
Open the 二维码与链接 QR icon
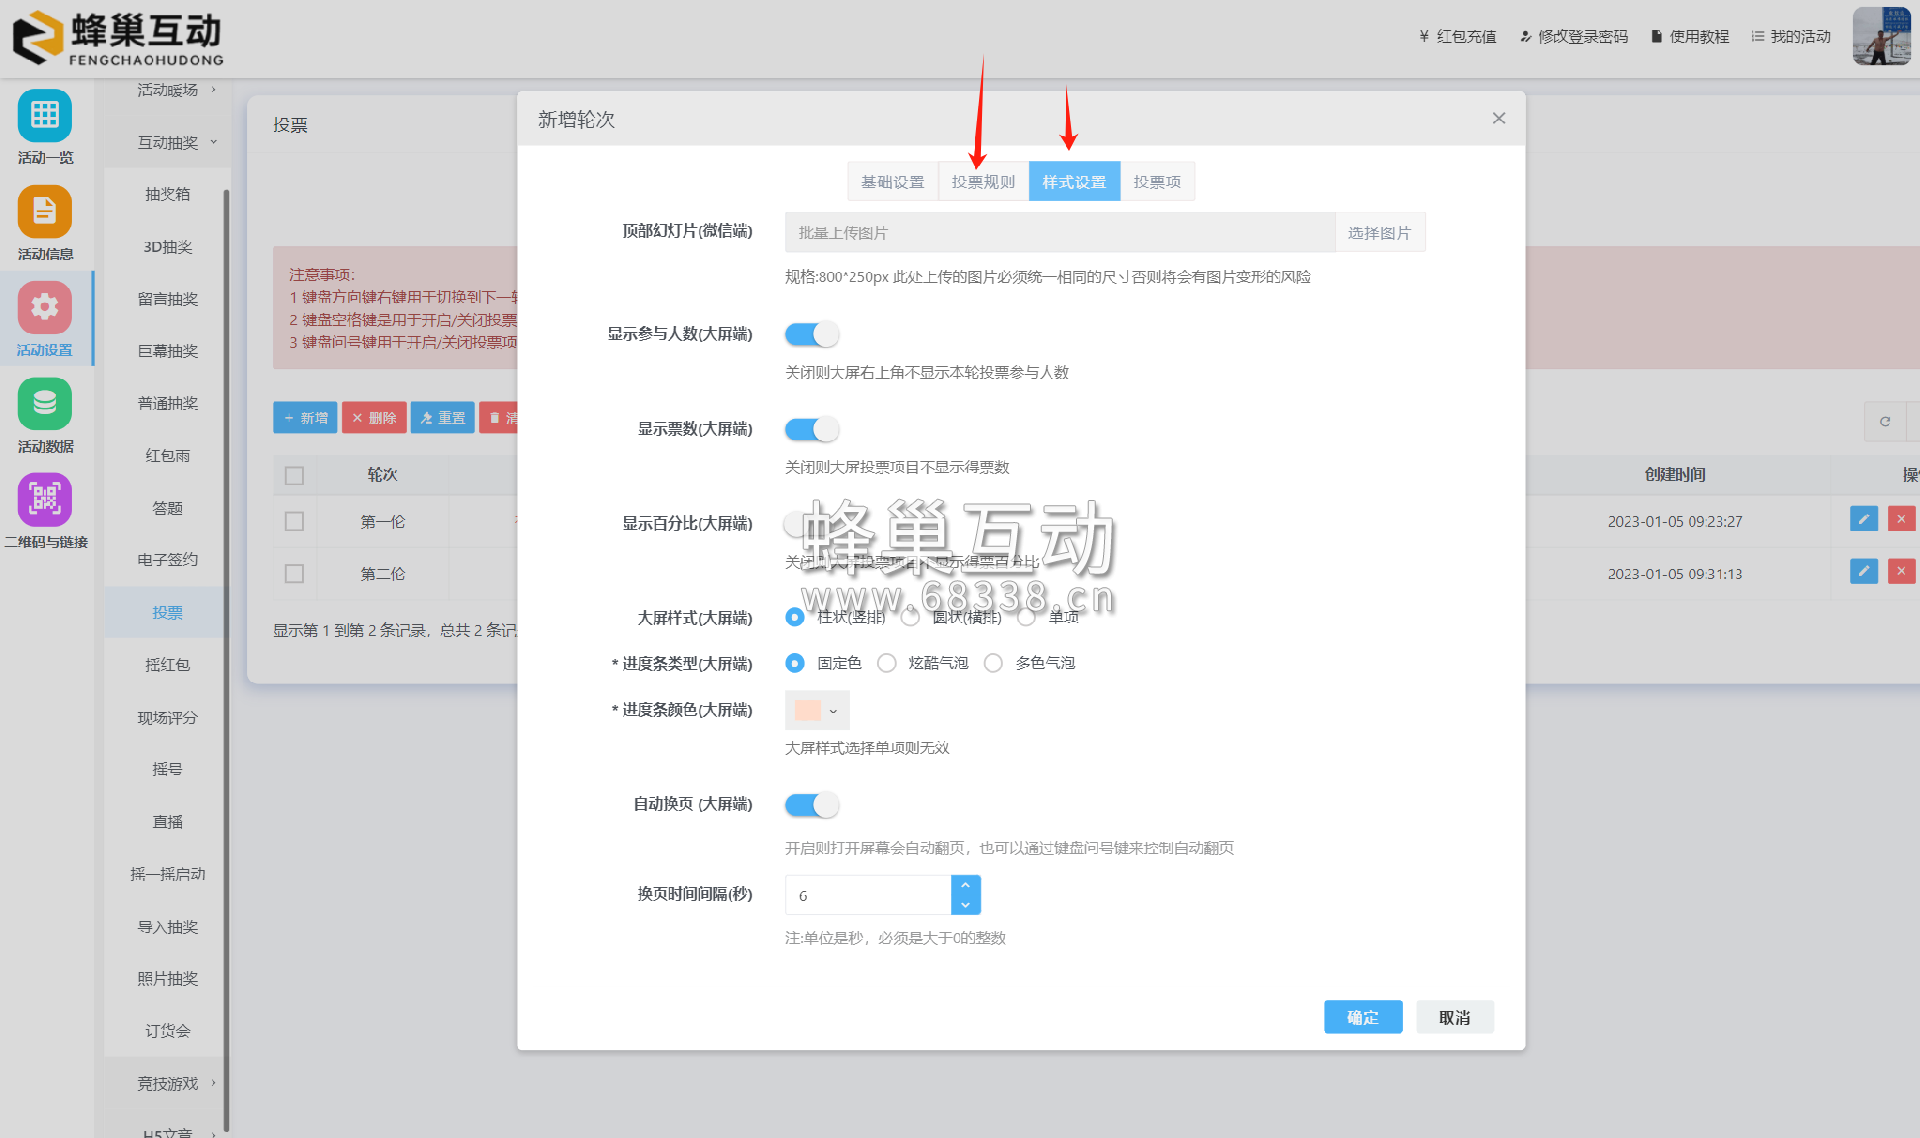[x=44, y=499]
